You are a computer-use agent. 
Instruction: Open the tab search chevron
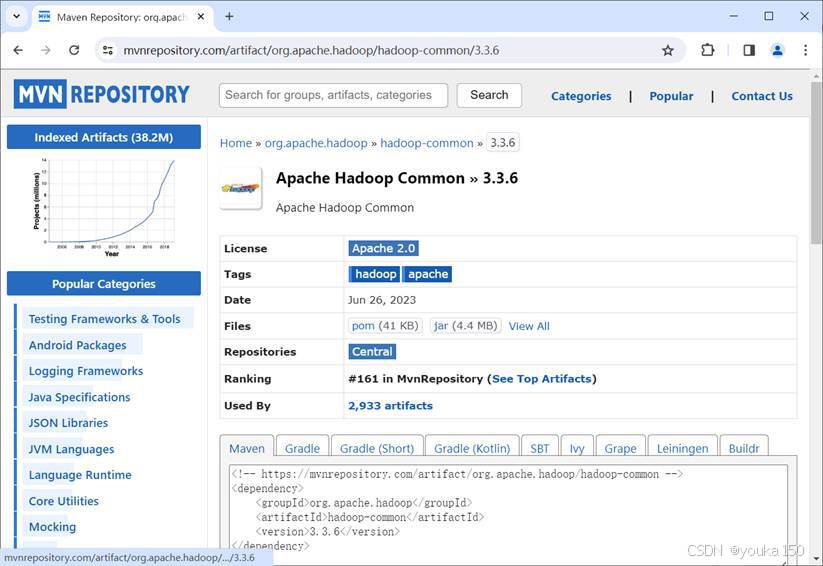17,16
